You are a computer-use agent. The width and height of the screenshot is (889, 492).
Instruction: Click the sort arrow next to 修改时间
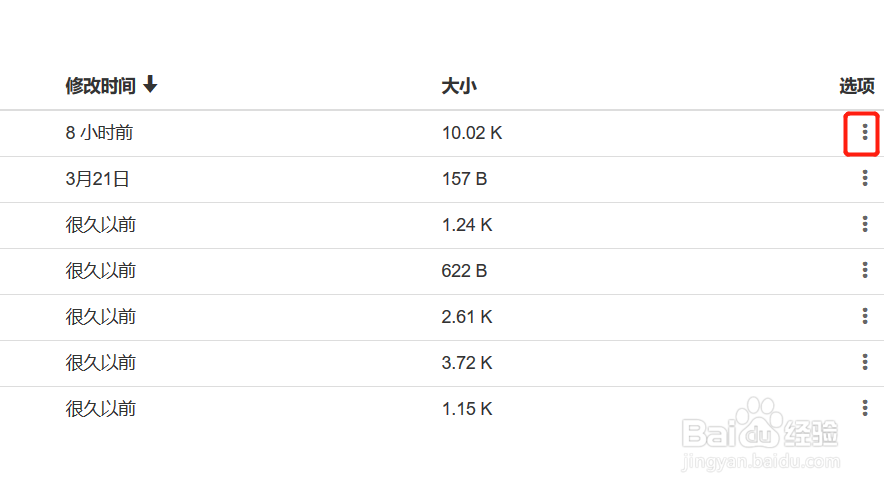point(150,84)
